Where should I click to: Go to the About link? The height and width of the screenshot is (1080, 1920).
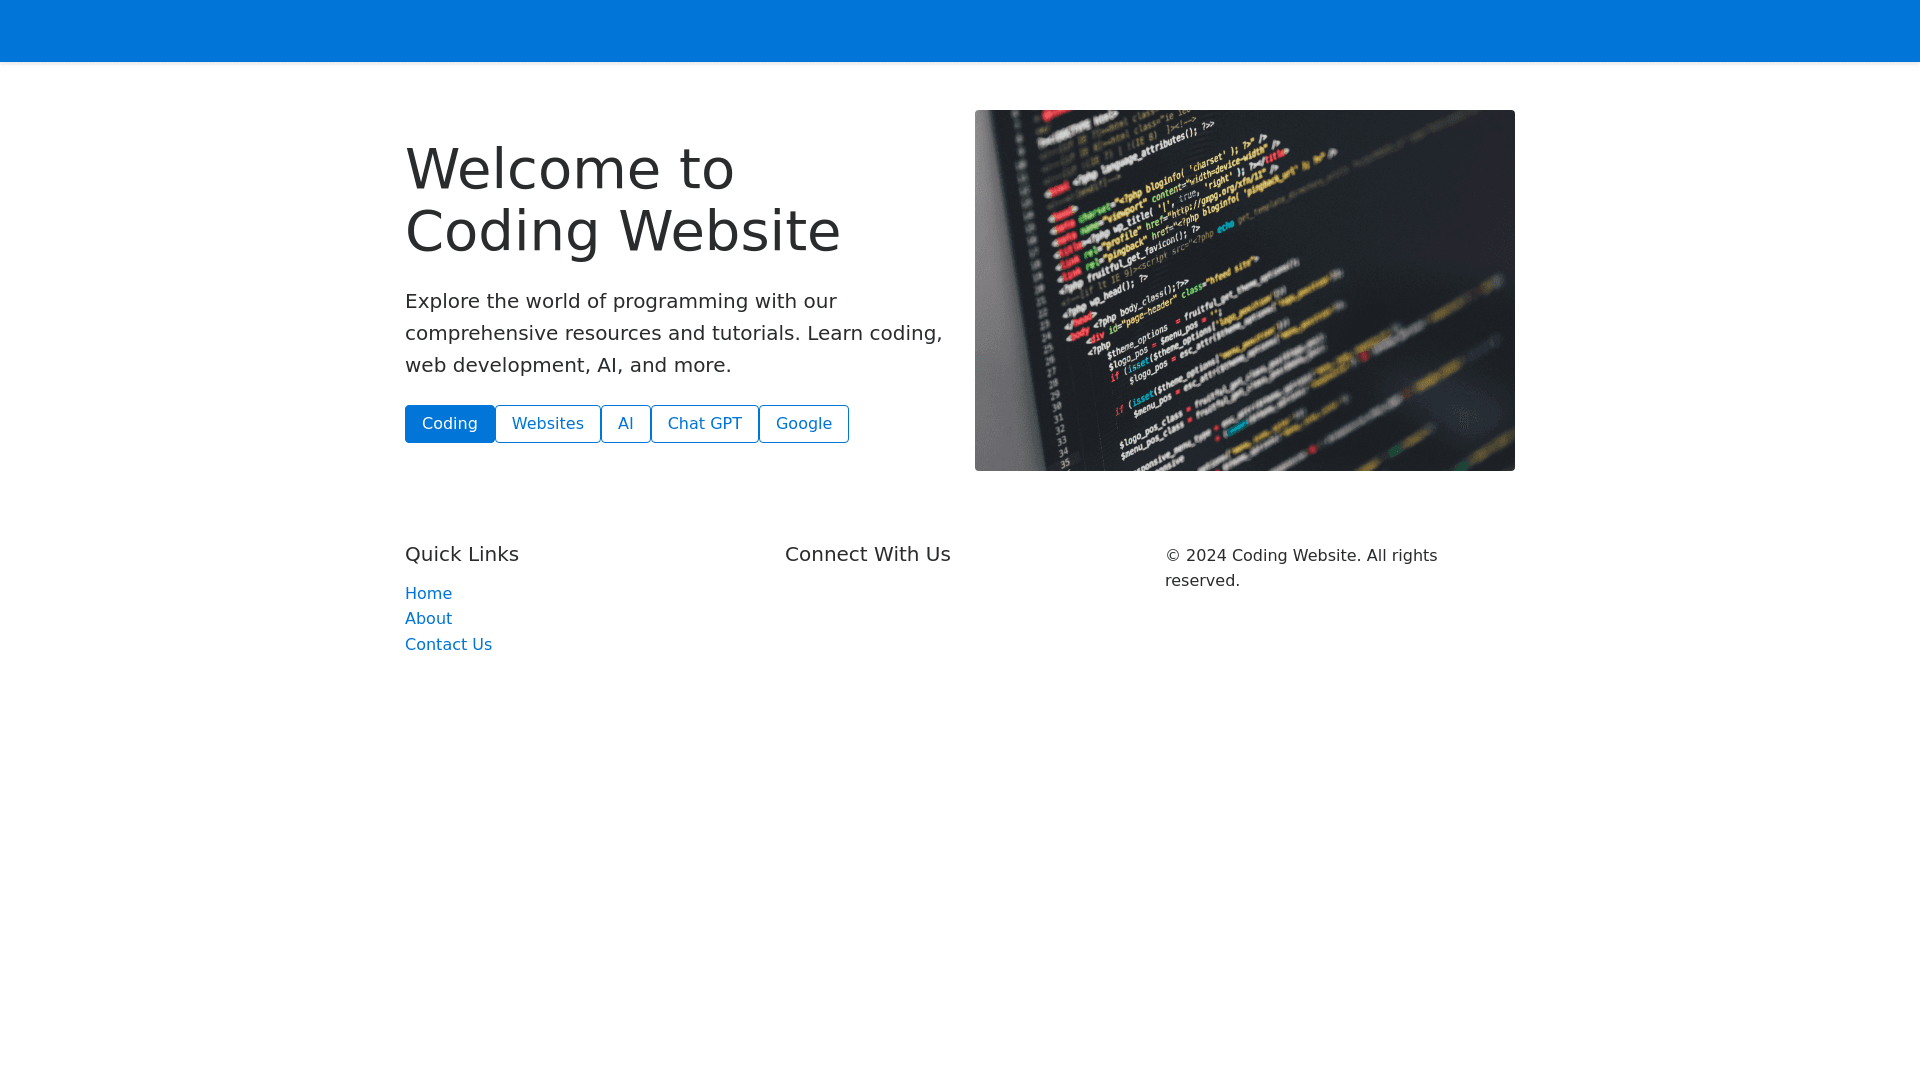coord(428,619)
